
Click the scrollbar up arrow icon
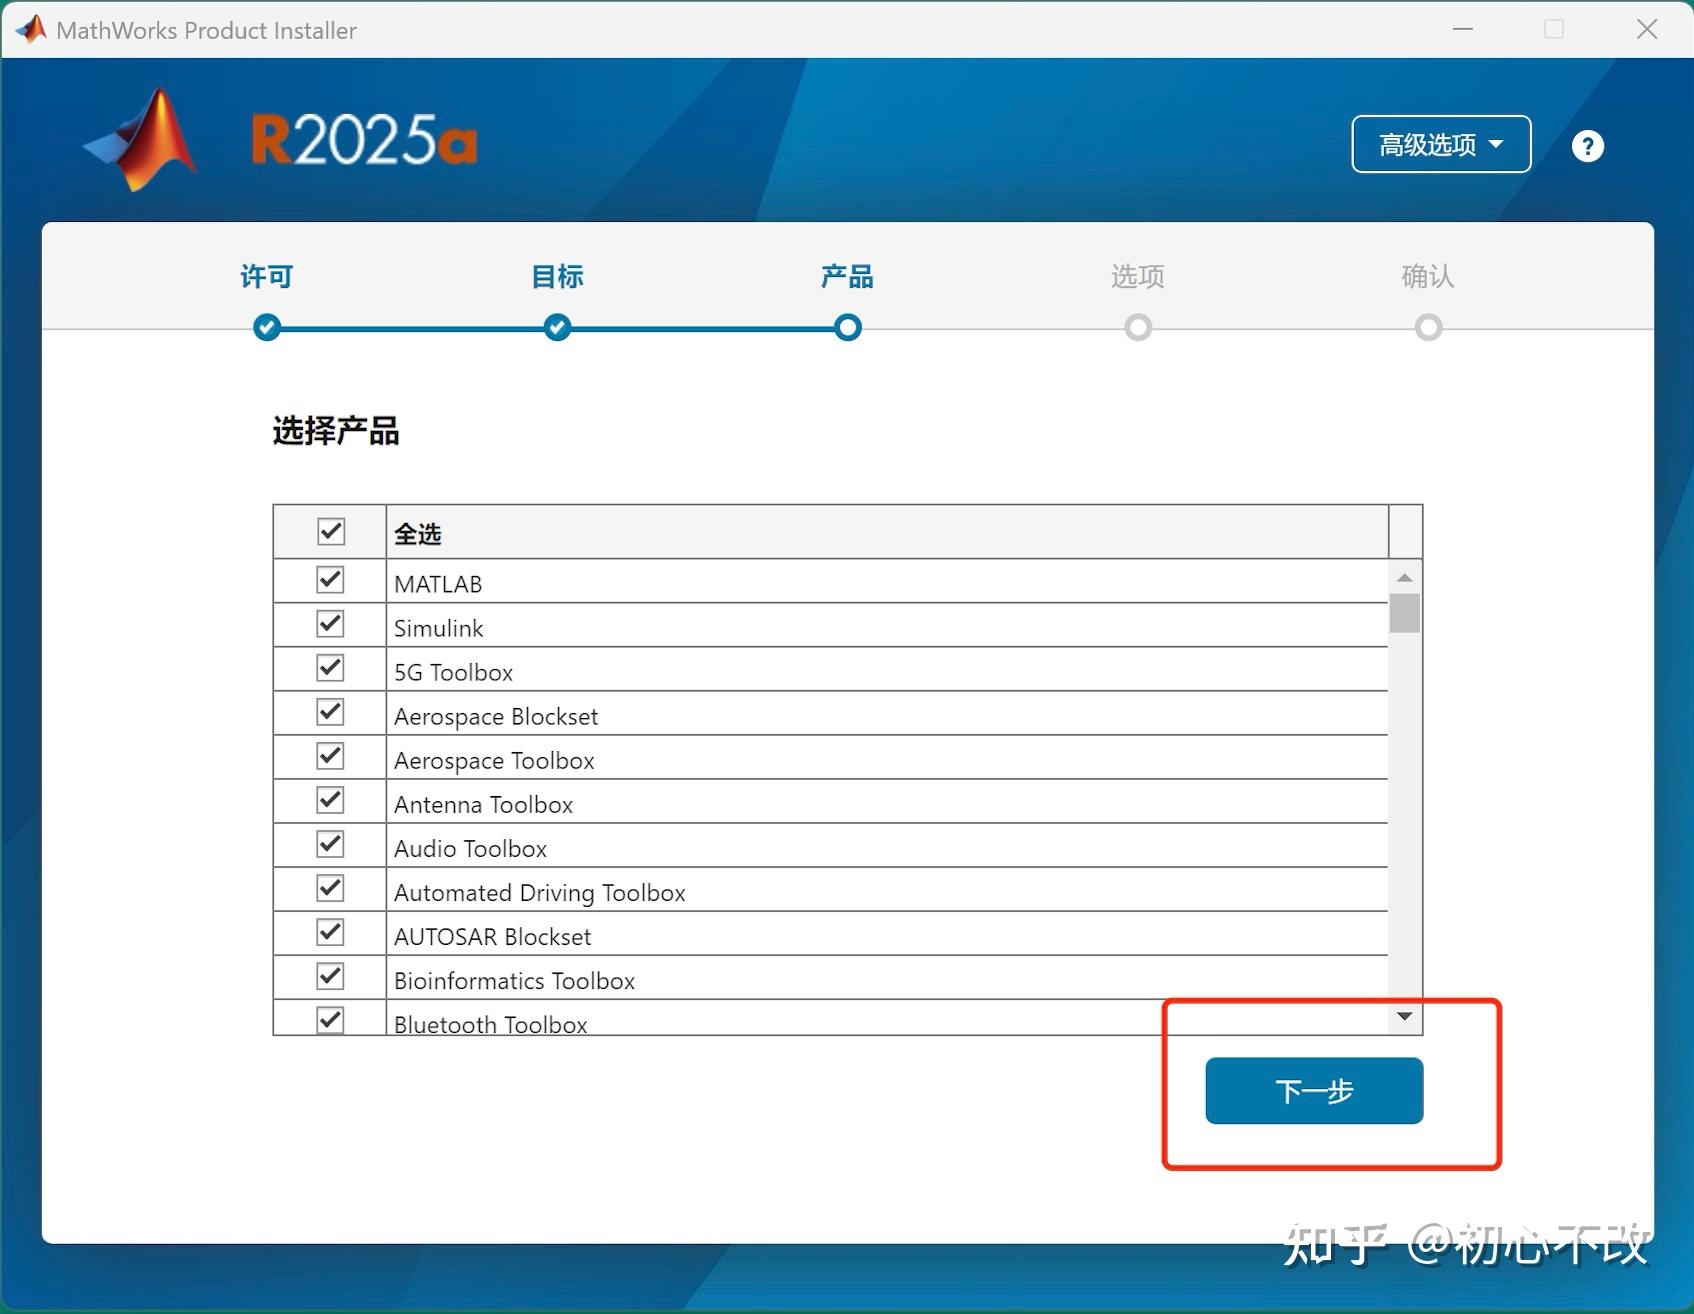click(1405, 577)
